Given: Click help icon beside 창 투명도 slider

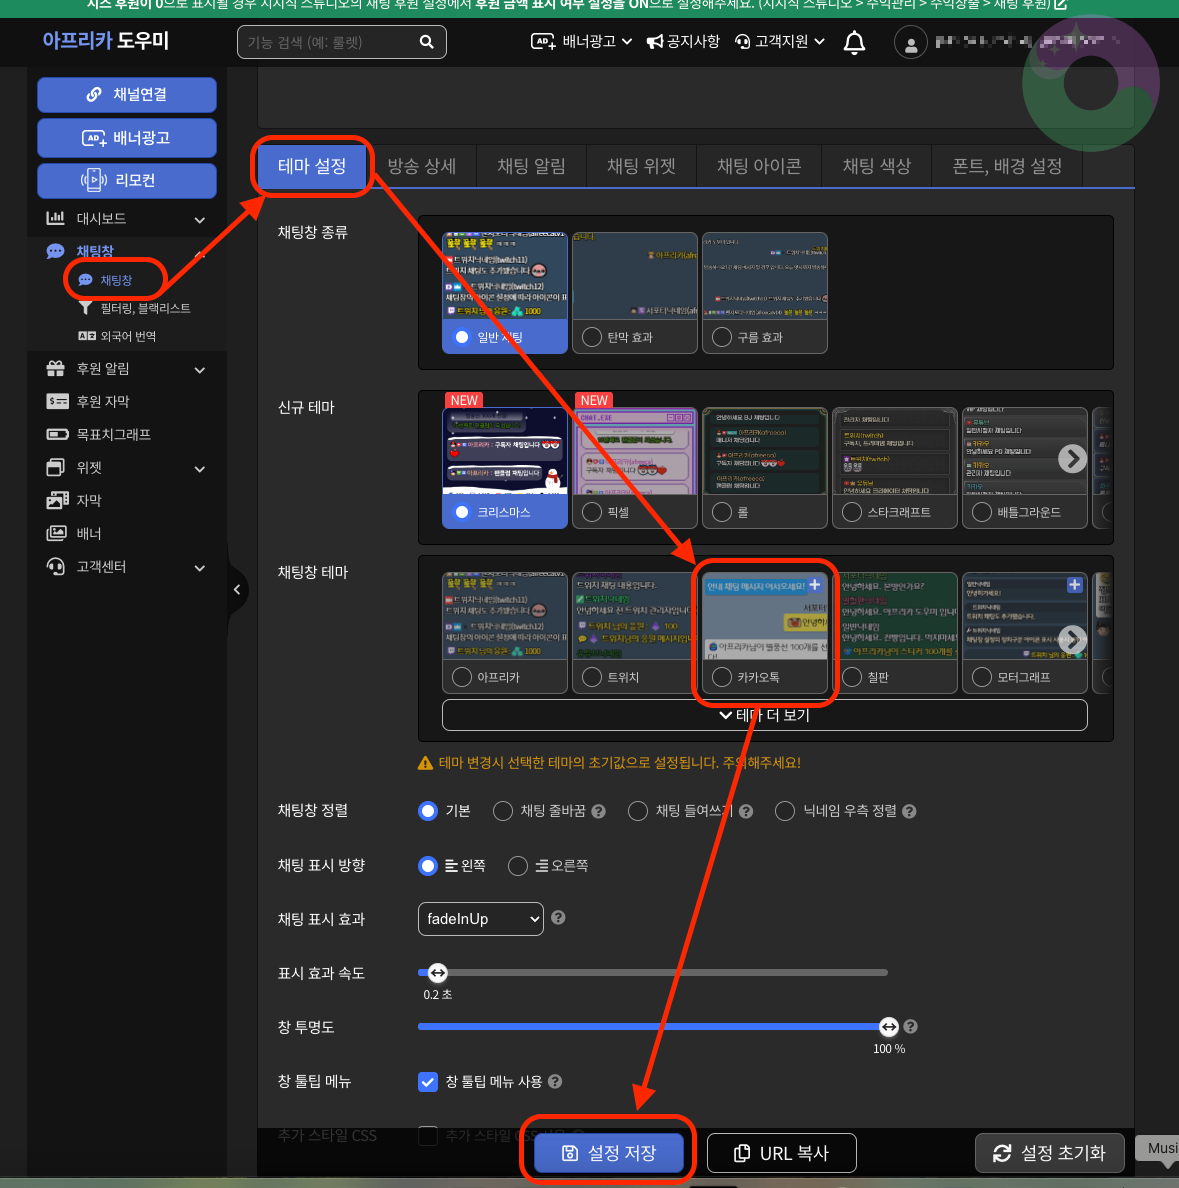Looking at the screenshot, I should [911, 1027].
